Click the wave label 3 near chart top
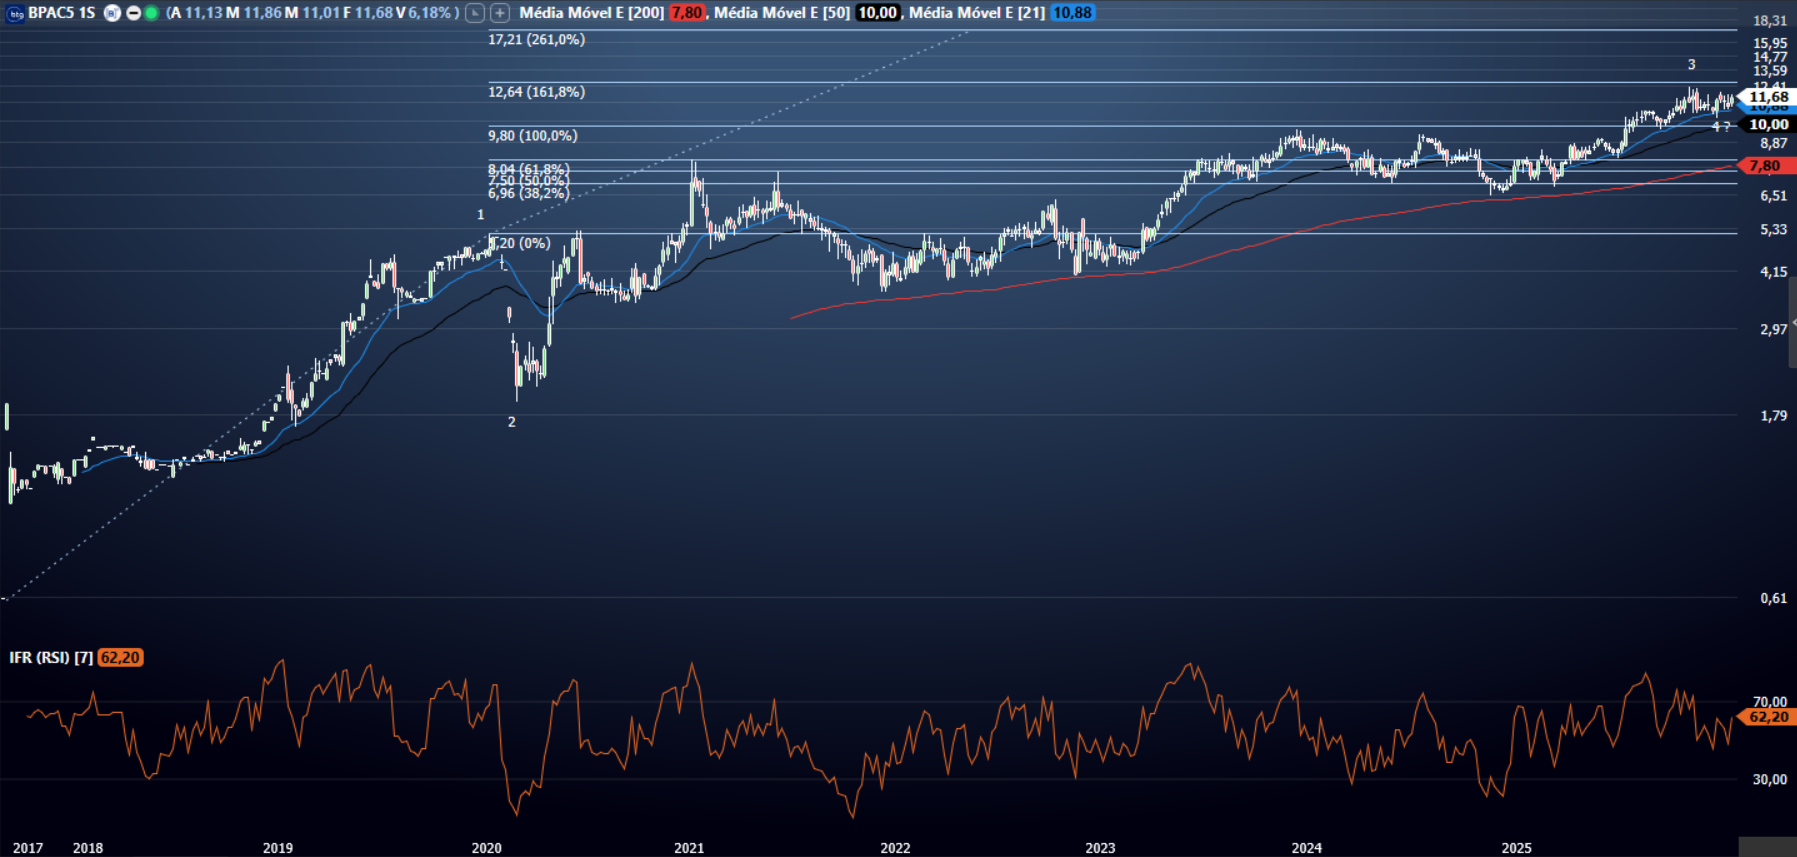This screenshot has width=1797, height=857. coord(1691,65)
